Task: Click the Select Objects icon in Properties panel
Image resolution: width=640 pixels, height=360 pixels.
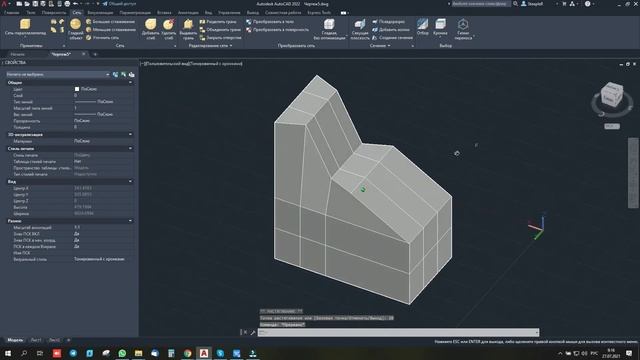Action: pos(124,74)
